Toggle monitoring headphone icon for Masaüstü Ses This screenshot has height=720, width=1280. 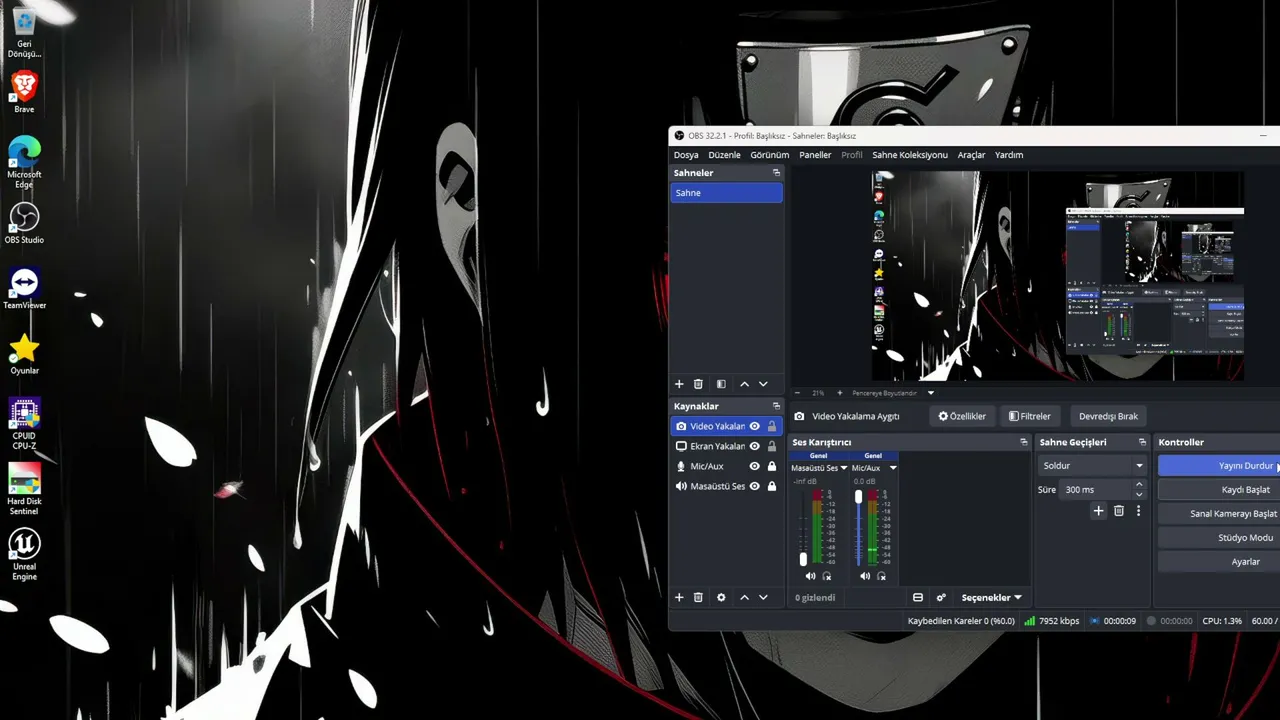coord(826,576)
